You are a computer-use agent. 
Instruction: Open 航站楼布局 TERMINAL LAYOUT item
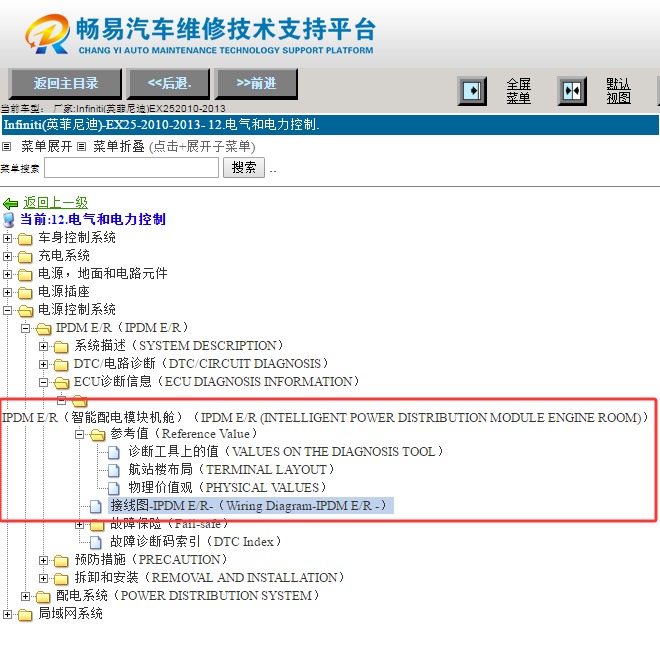(x=231, y=470)
